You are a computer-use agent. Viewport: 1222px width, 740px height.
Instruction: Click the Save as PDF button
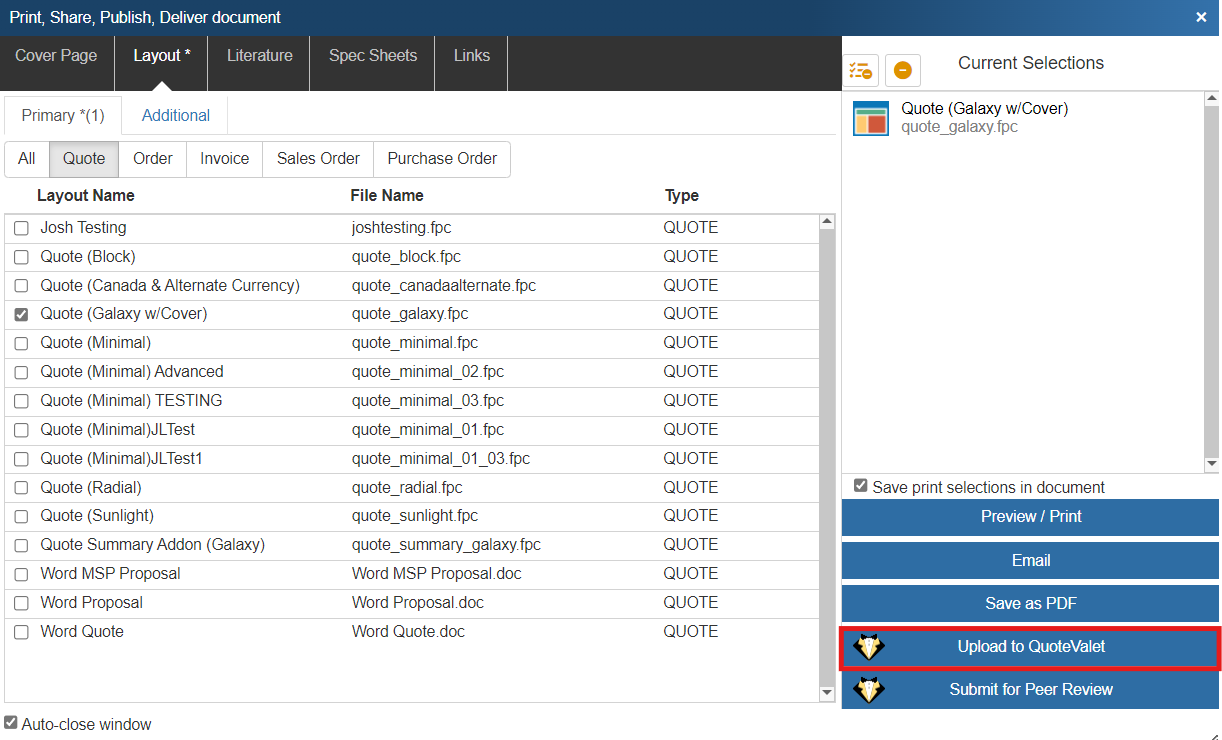point(1030,604)
